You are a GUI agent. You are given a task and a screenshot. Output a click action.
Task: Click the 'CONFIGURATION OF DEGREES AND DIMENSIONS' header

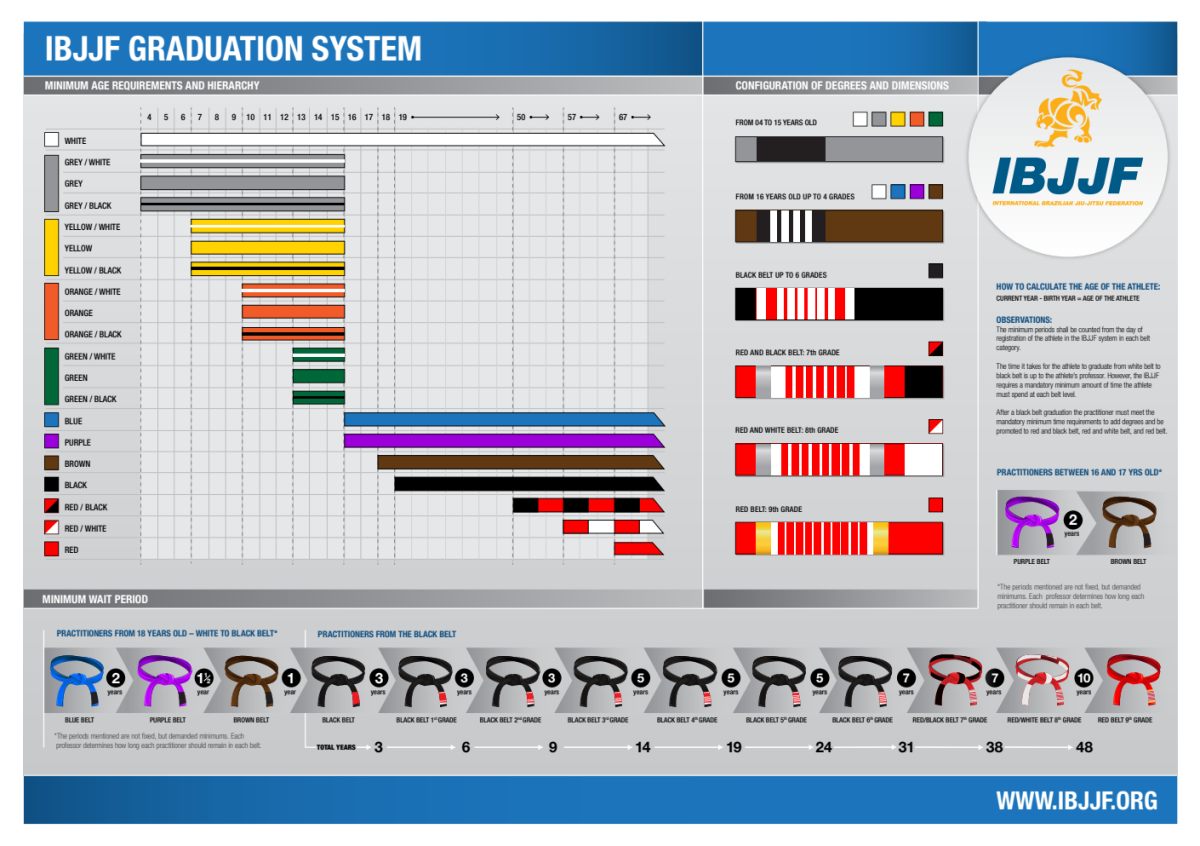pyautogui.click(x=842, y=86)
